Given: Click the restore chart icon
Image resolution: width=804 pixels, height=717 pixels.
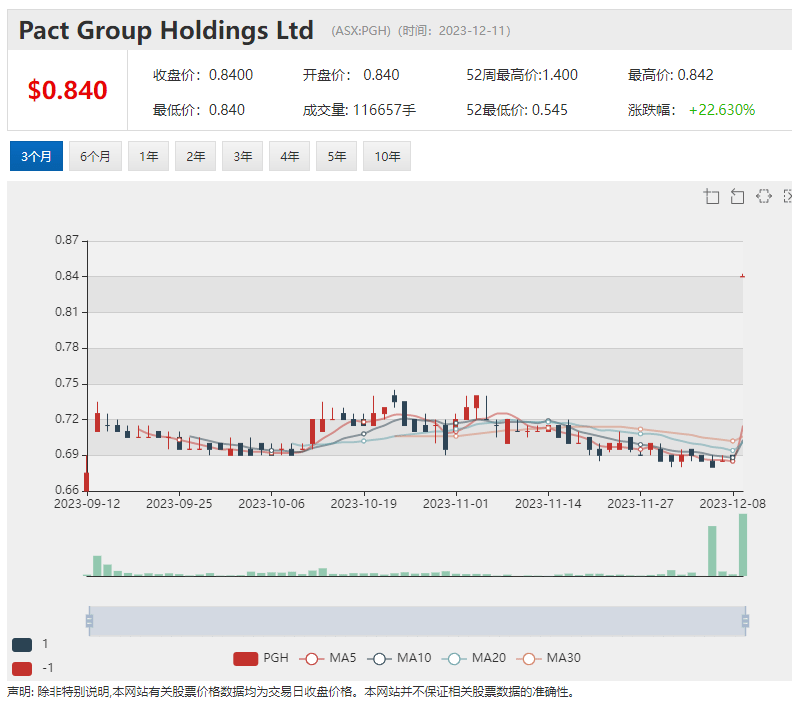Looking at the screenshot, I should click(x=763, y=196).
